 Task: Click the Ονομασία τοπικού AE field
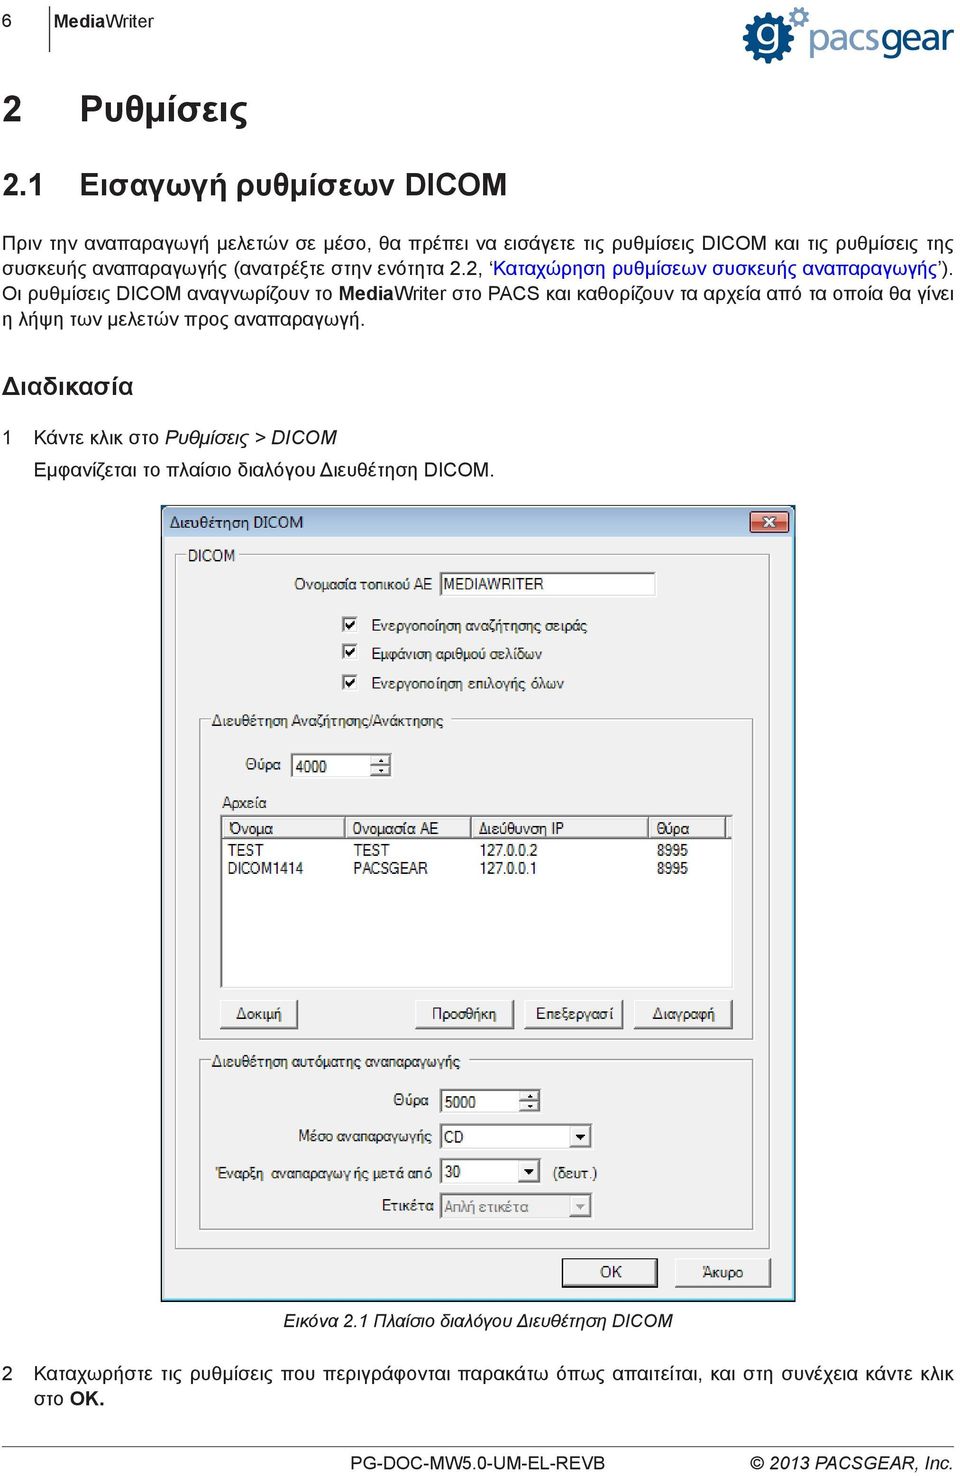[548, 584]
